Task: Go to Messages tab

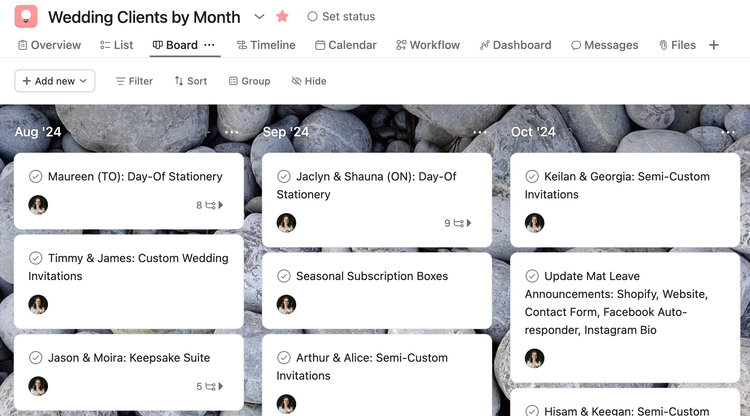Action: coord(605,45)
